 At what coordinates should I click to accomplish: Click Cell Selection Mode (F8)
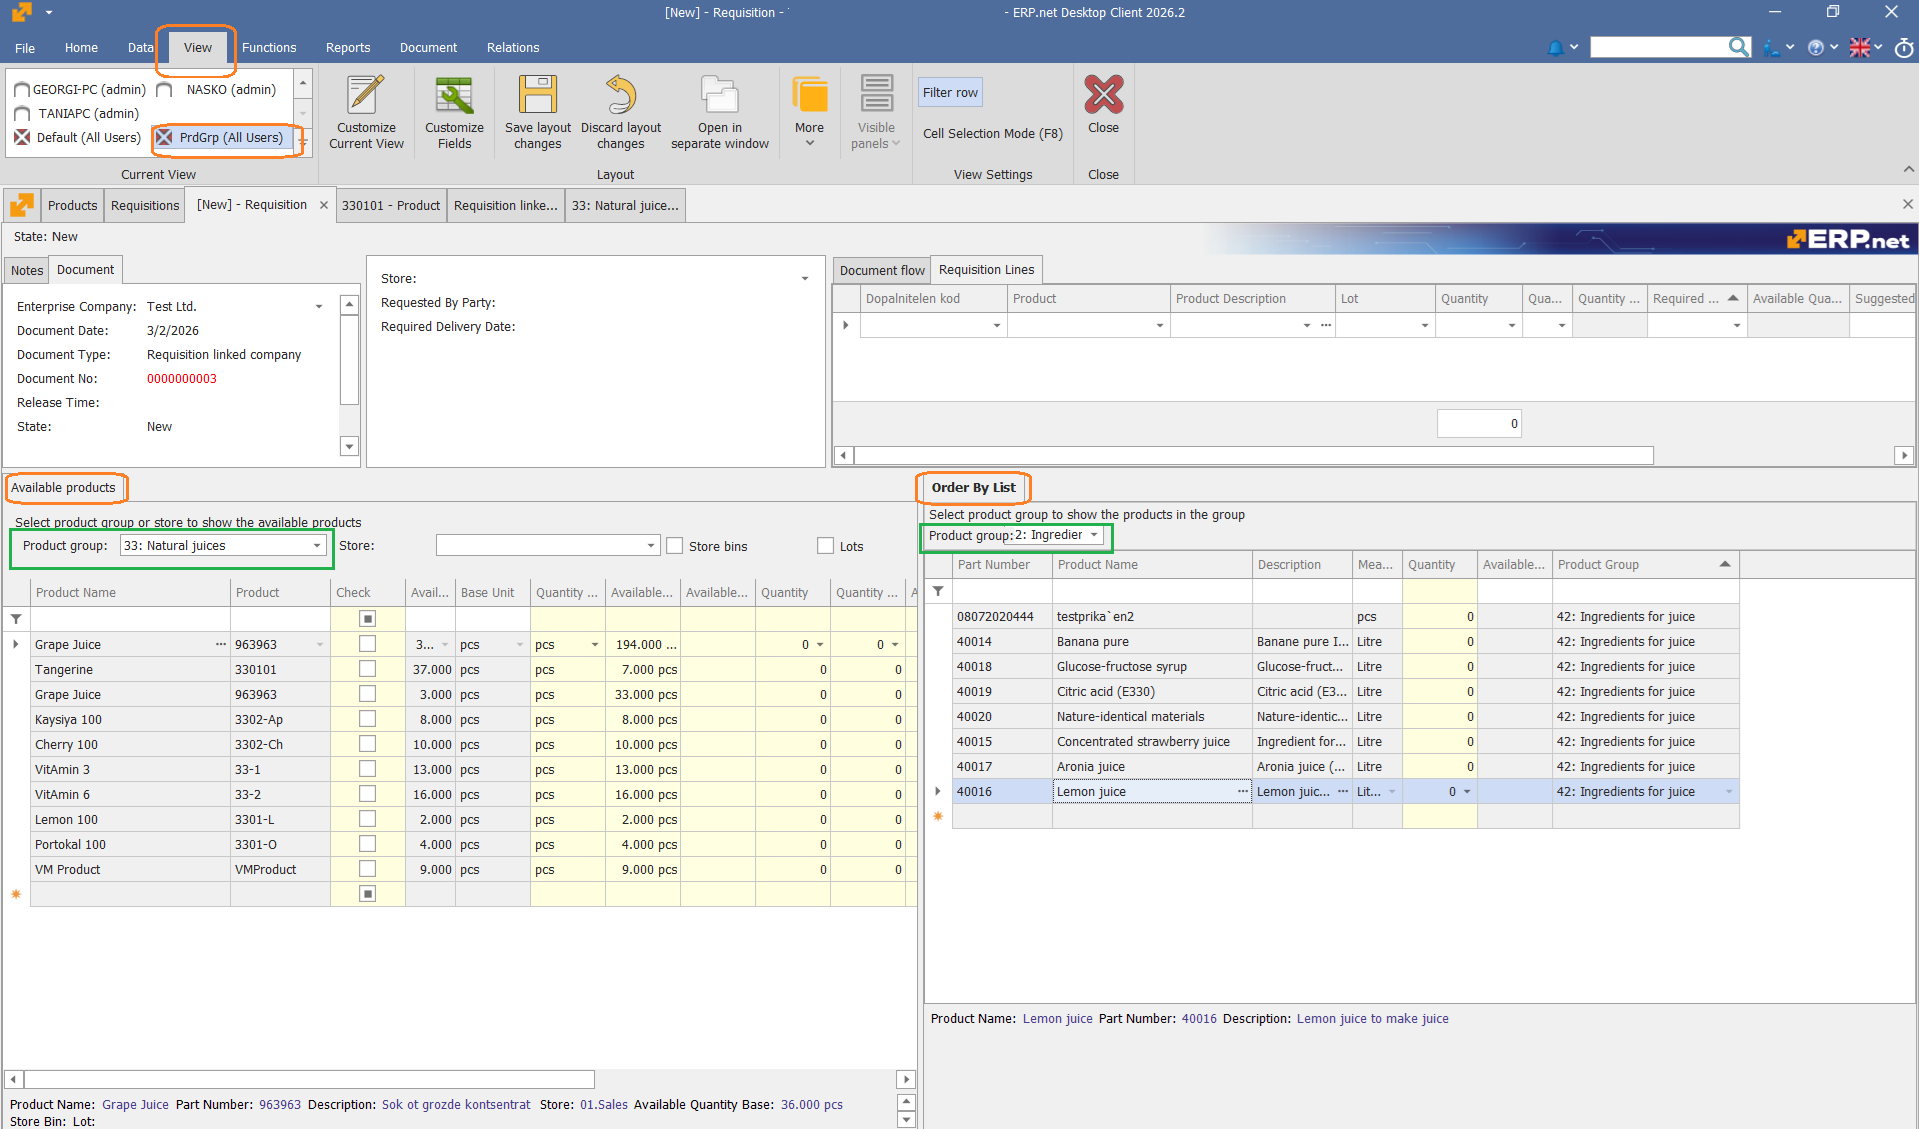(x=992, y=134)
